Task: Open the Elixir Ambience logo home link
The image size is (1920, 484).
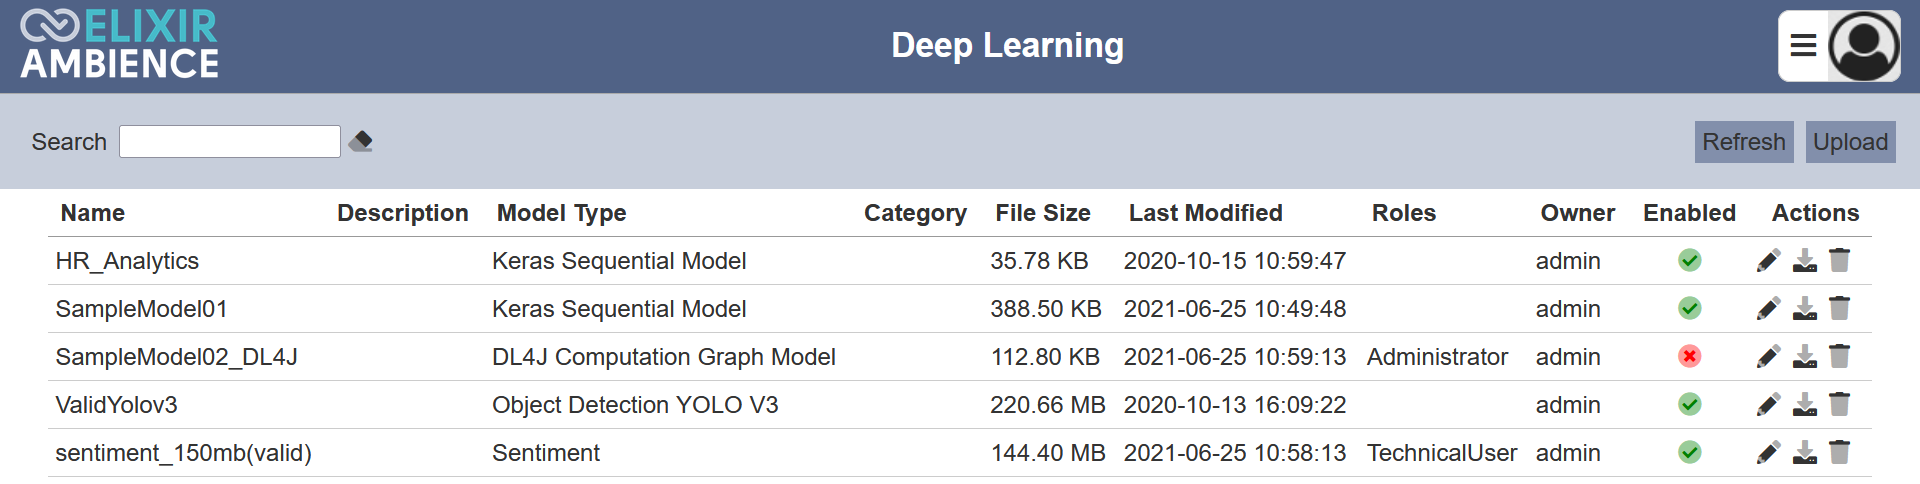Action: click(120, 44)
